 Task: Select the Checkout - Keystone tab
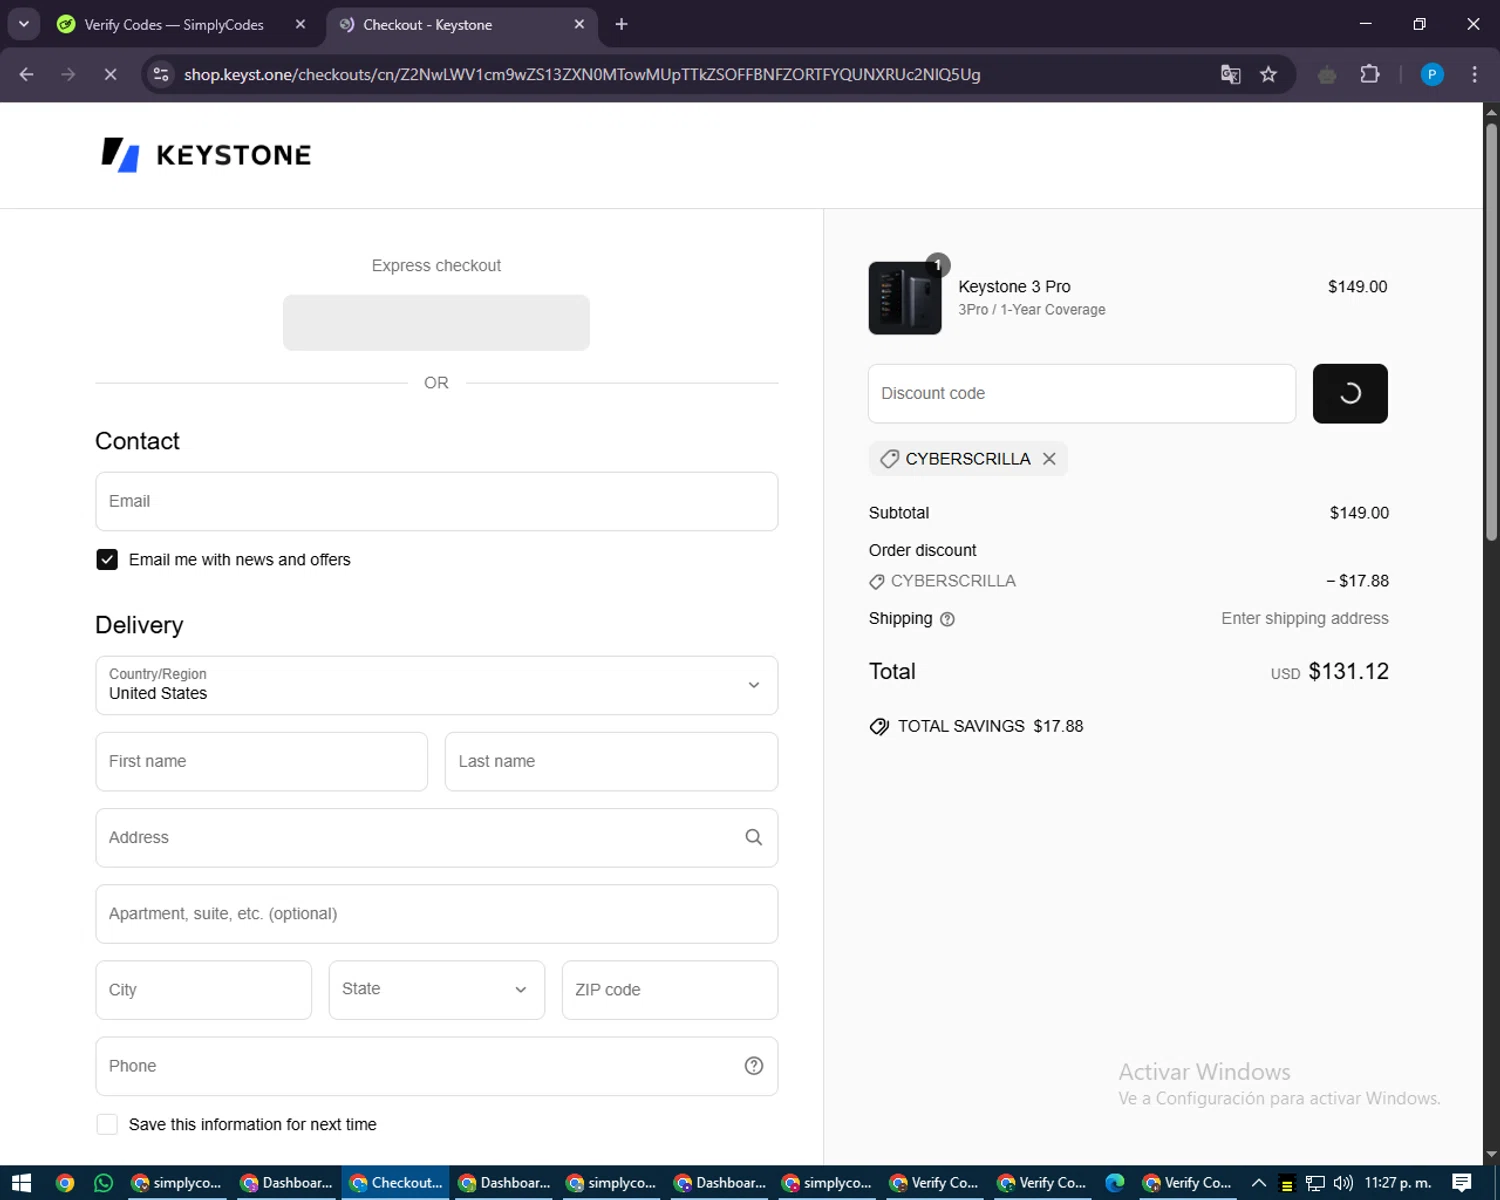point(428,24)
